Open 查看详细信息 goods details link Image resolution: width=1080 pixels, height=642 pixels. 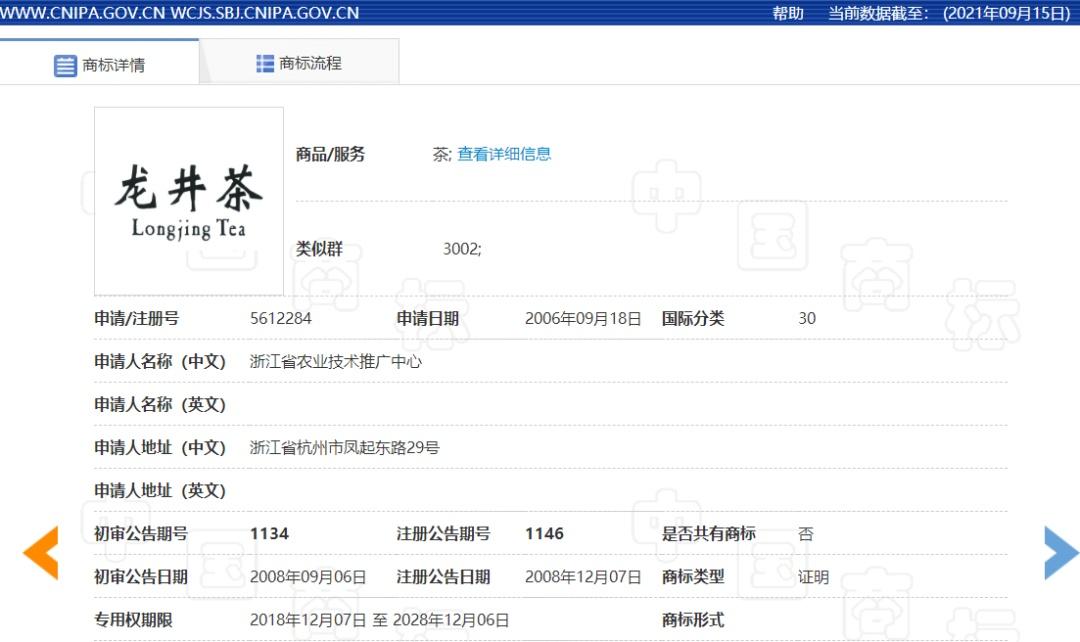(504, 154)
